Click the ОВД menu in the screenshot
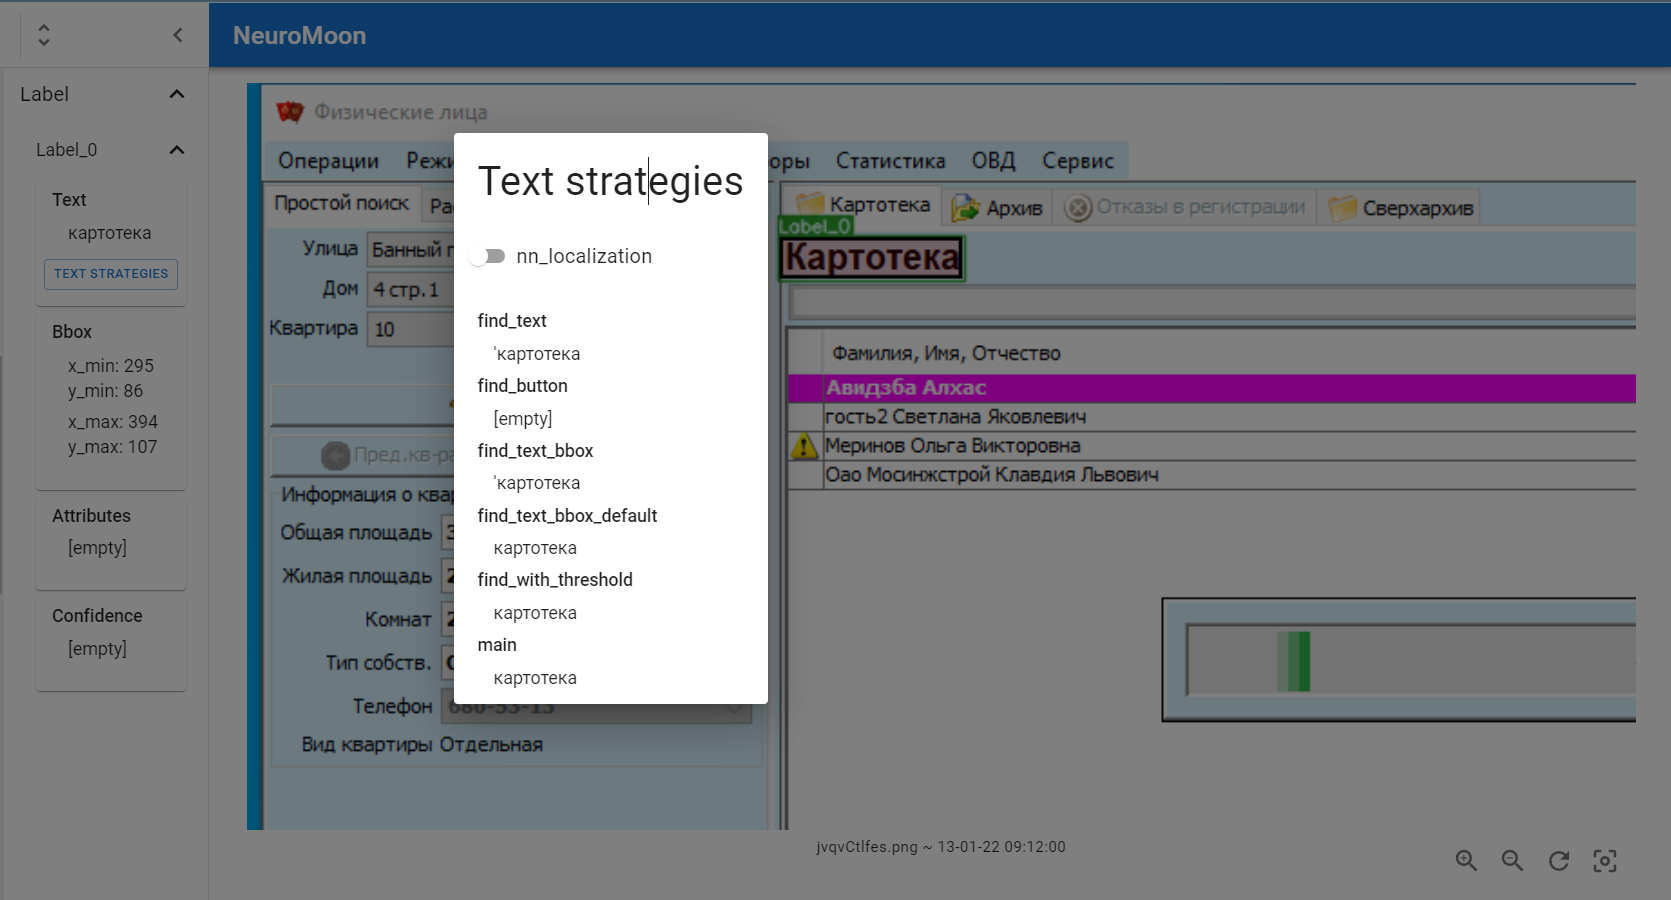 [x=993, y=161]
